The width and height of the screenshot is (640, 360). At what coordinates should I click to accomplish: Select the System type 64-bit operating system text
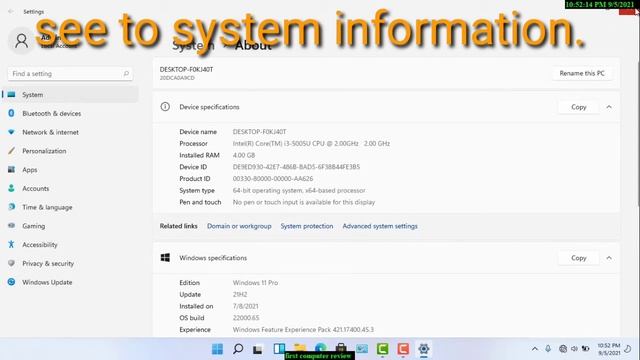click(x=299, y=191)
